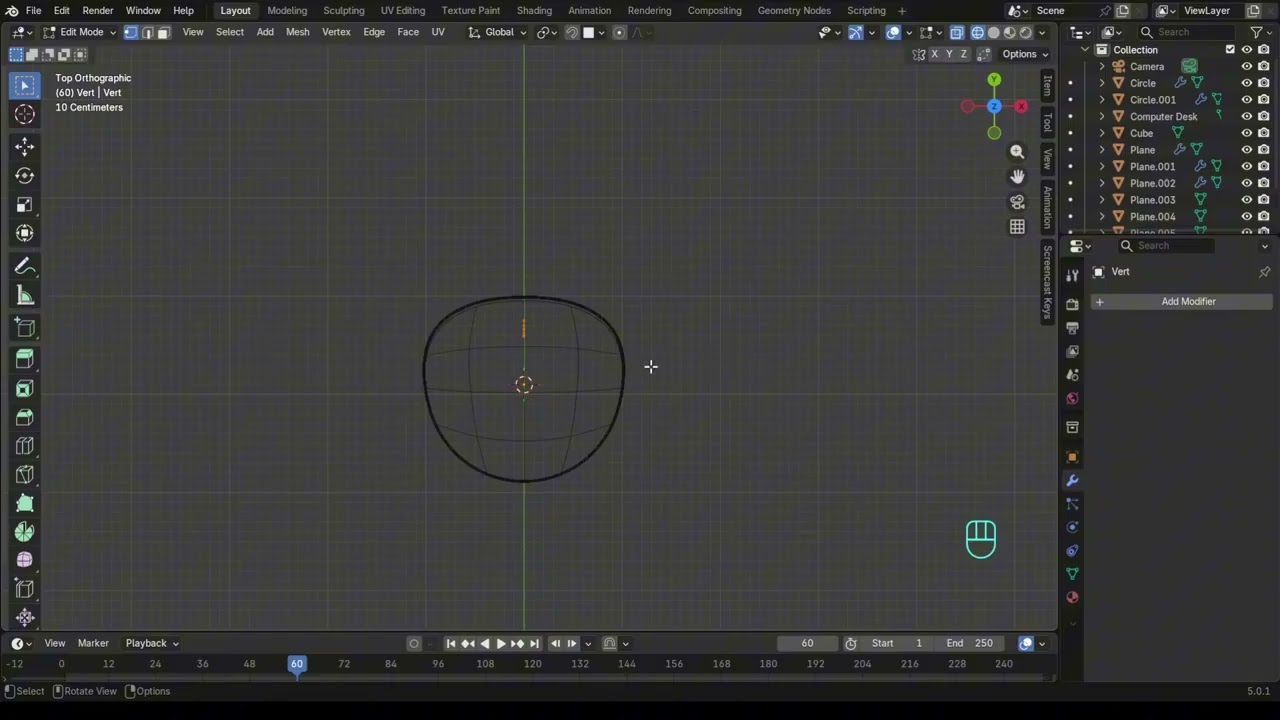Open Item sidebar tab
This screenshot has height=720, width=1280.
[x=1047, y=85]
